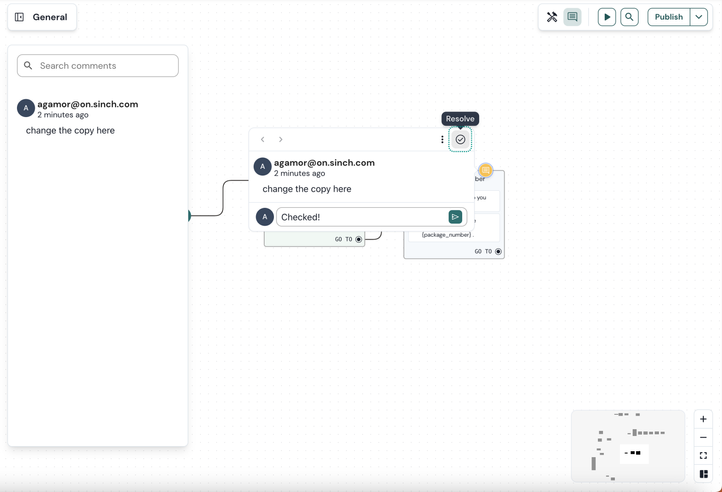Focus the Search comments field
This screenshot has width=722, height=492.
98,66
